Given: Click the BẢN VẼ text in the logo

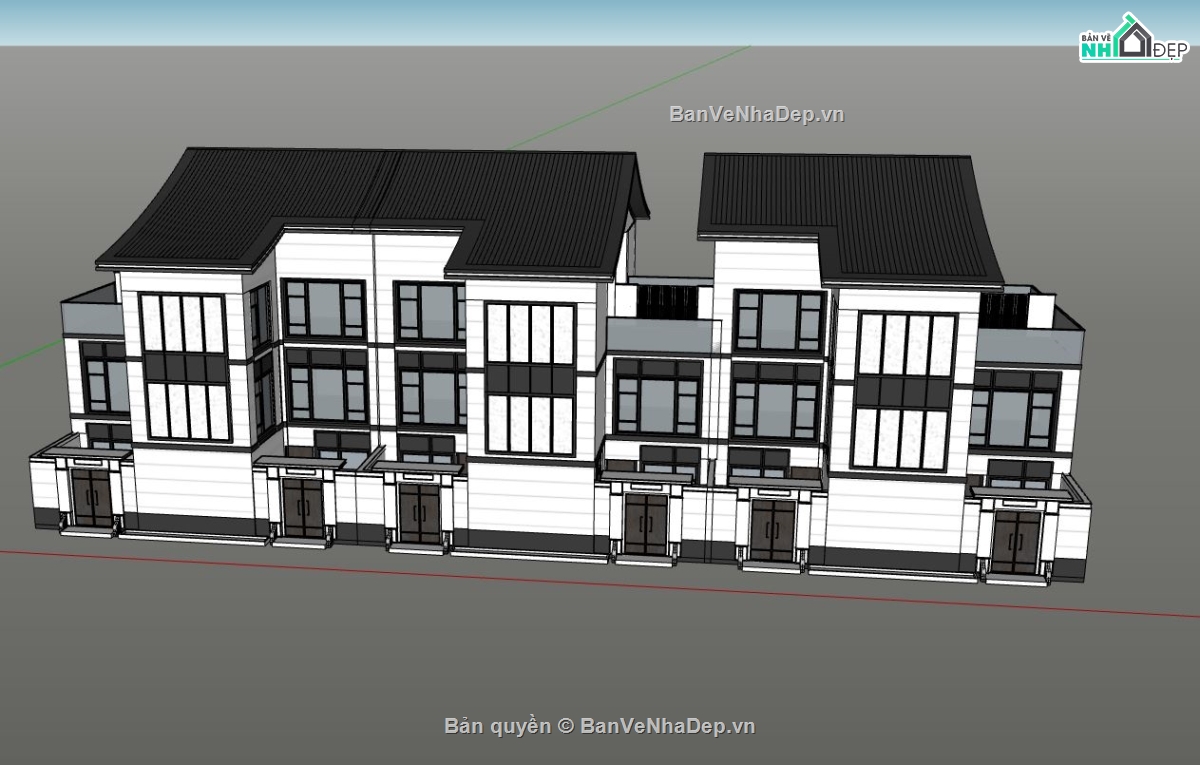Looking at the screenshot, I should pyautogui.click(x=1096, y=37).
